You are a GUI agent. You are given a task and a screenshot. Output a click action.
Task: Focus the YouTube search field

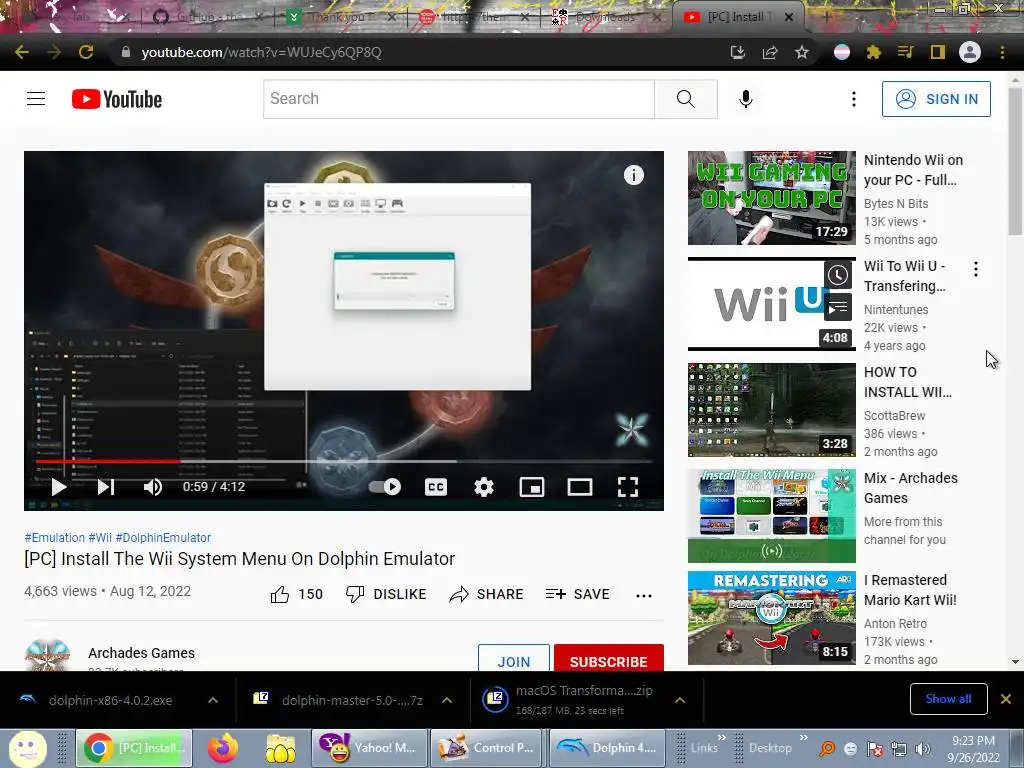click(x=458, y=99)
